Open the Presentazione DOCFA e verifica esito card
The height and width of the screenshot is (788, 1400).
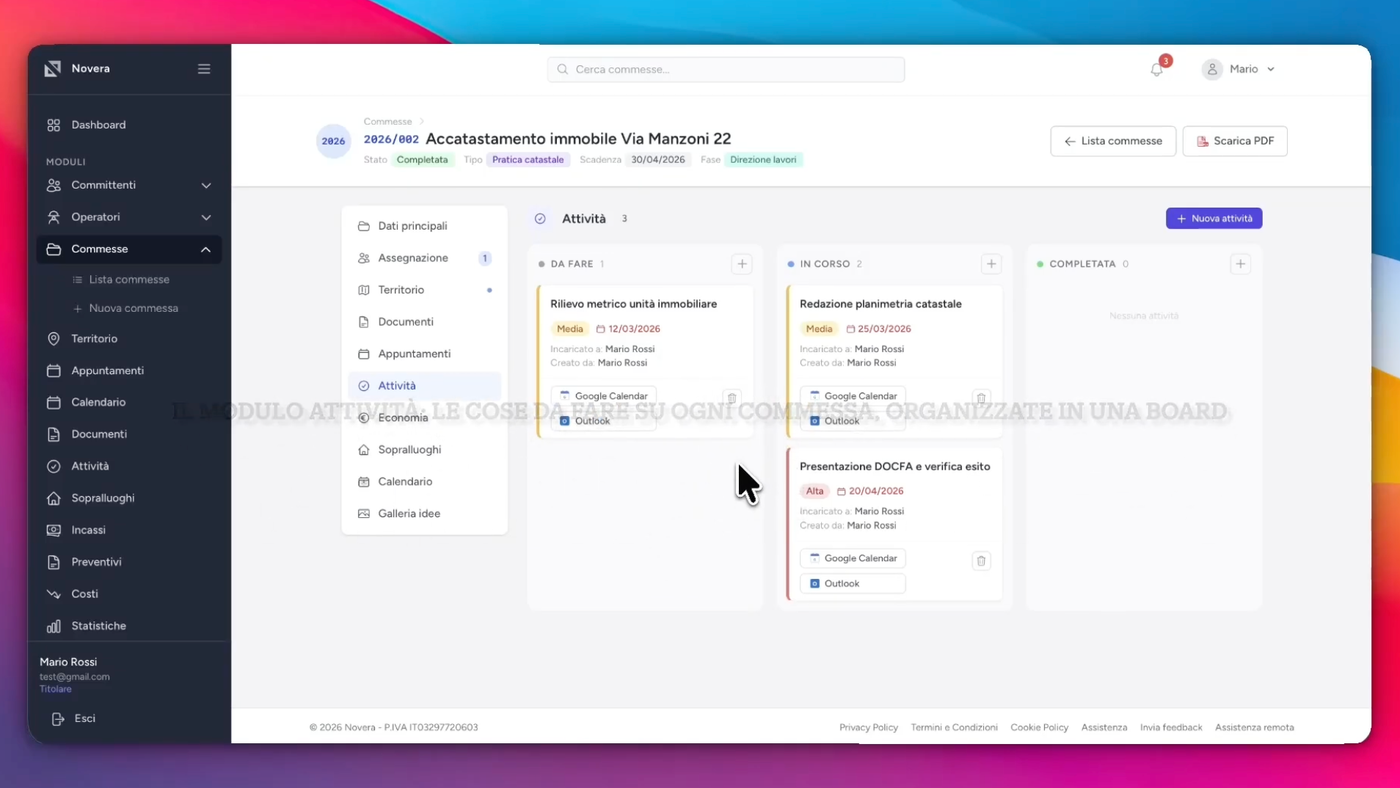[x=894, y=524]
